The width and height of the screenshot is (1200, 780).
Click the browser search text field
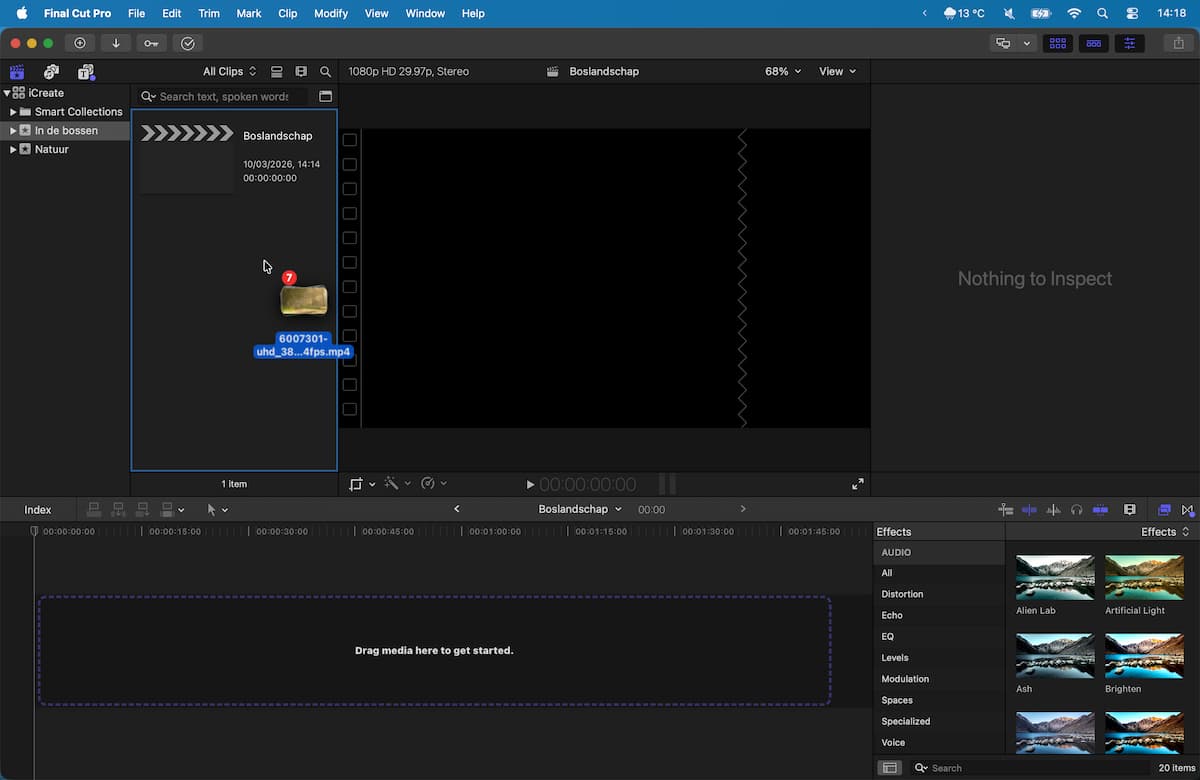pos(223,96)
